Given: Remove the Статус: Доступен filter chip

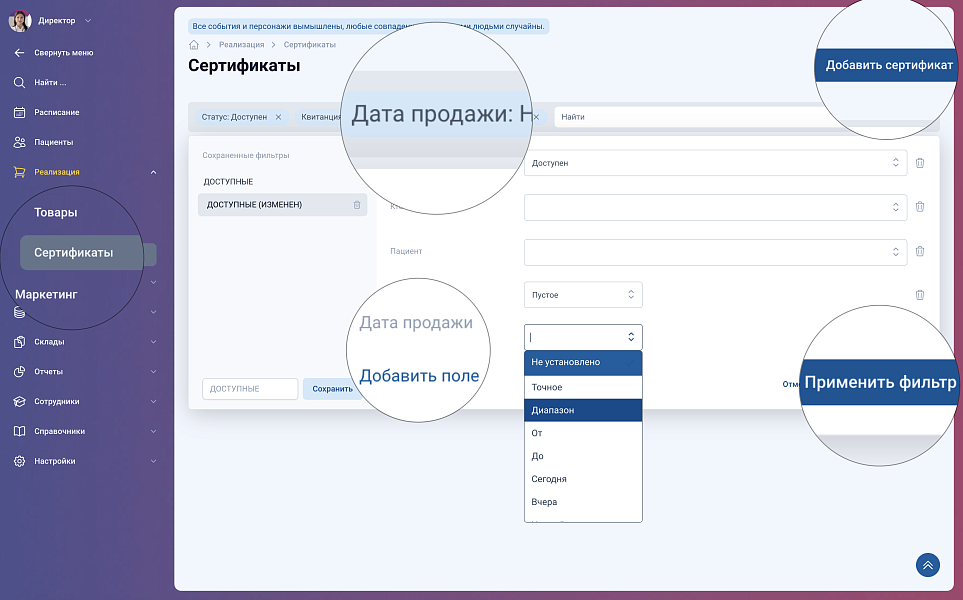Looking at the screenshot, I should tap(278, 117).
